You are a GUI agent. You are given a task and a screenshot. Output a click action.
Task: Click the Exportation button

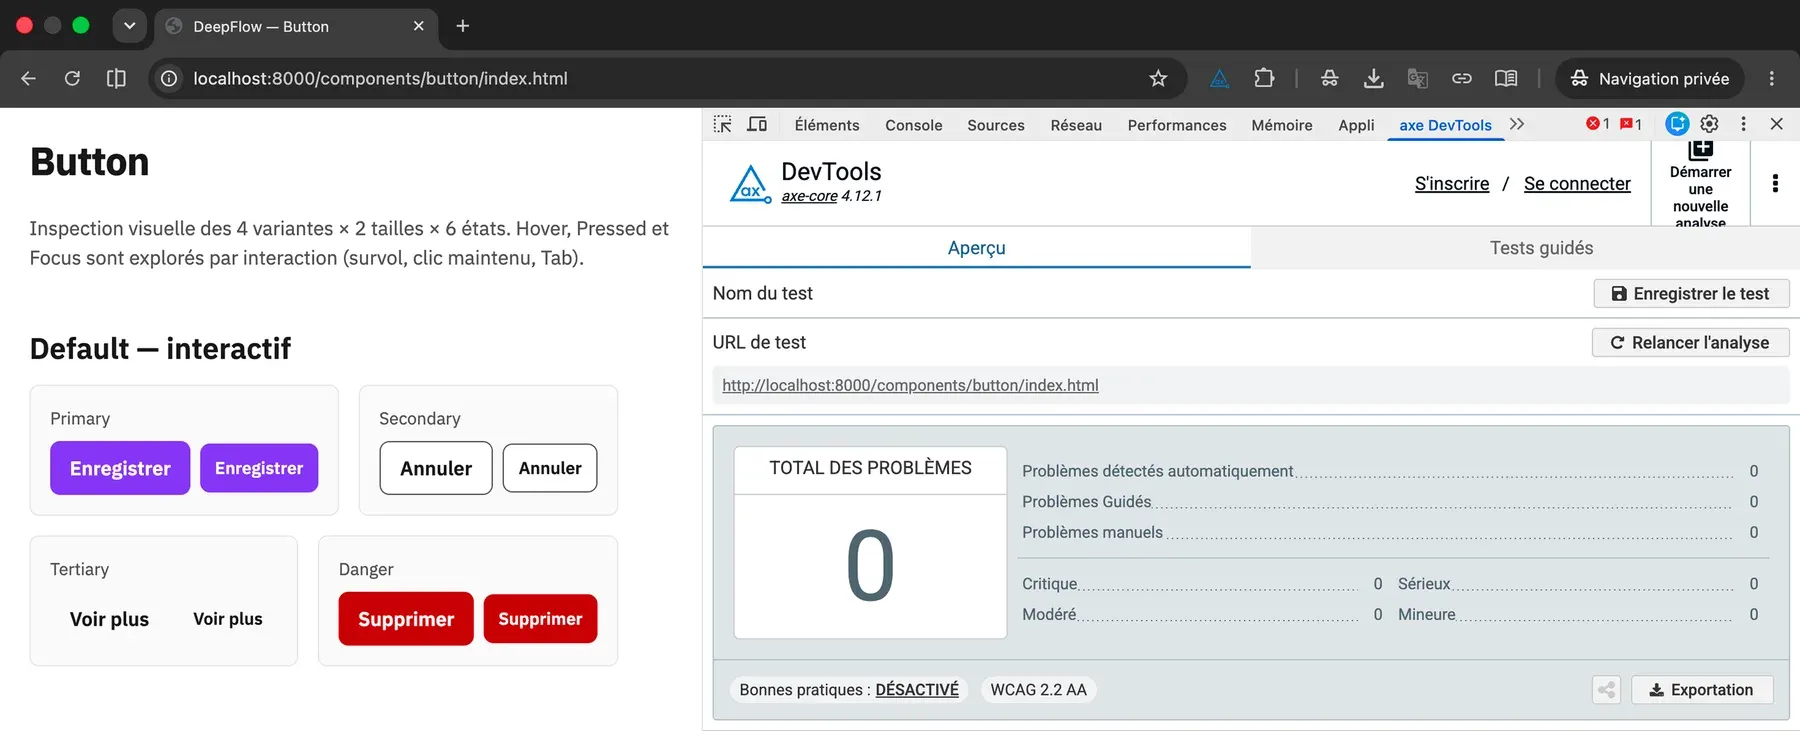(x=1702, y=690)
